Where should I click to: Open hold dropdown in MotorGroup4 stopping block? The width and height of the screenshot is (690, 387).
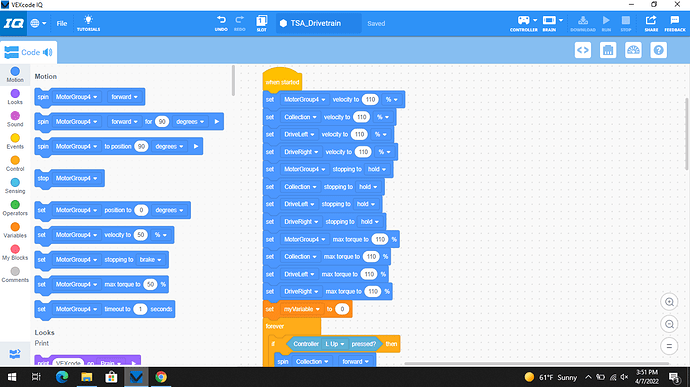coord(377,169)
